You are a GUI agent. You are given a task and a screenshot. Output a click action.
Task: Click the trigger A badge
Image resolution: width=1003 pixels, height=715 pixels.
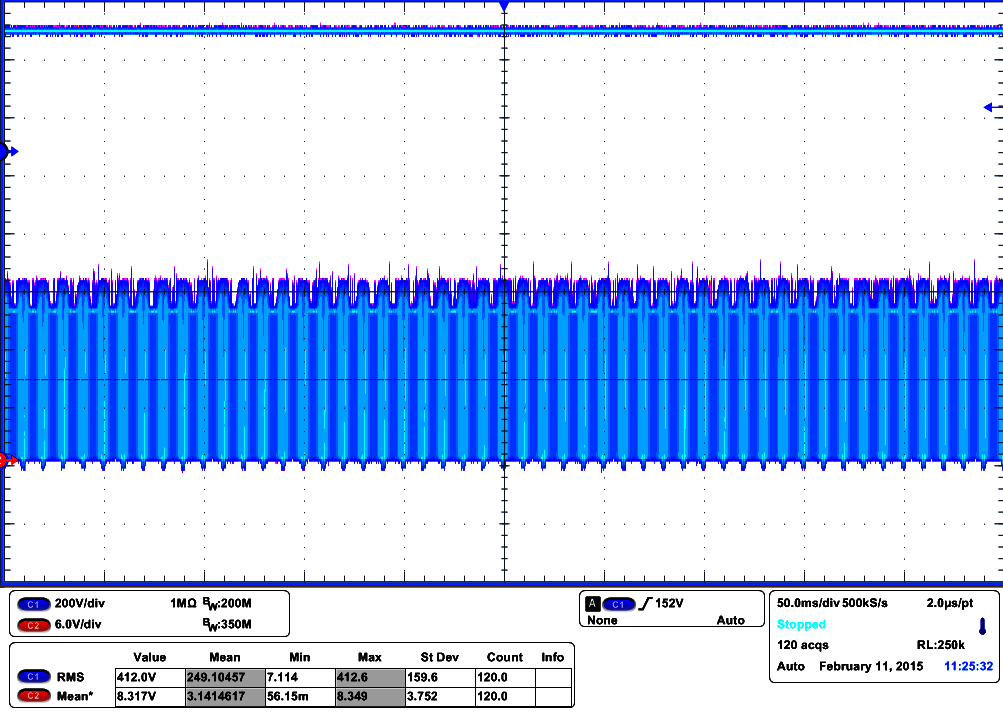coord(592,604)
